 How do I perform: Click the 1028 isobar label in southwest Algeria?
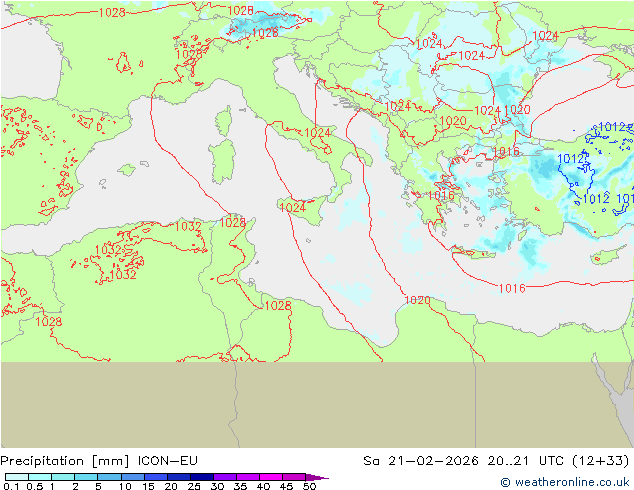(x=48, y=321)
